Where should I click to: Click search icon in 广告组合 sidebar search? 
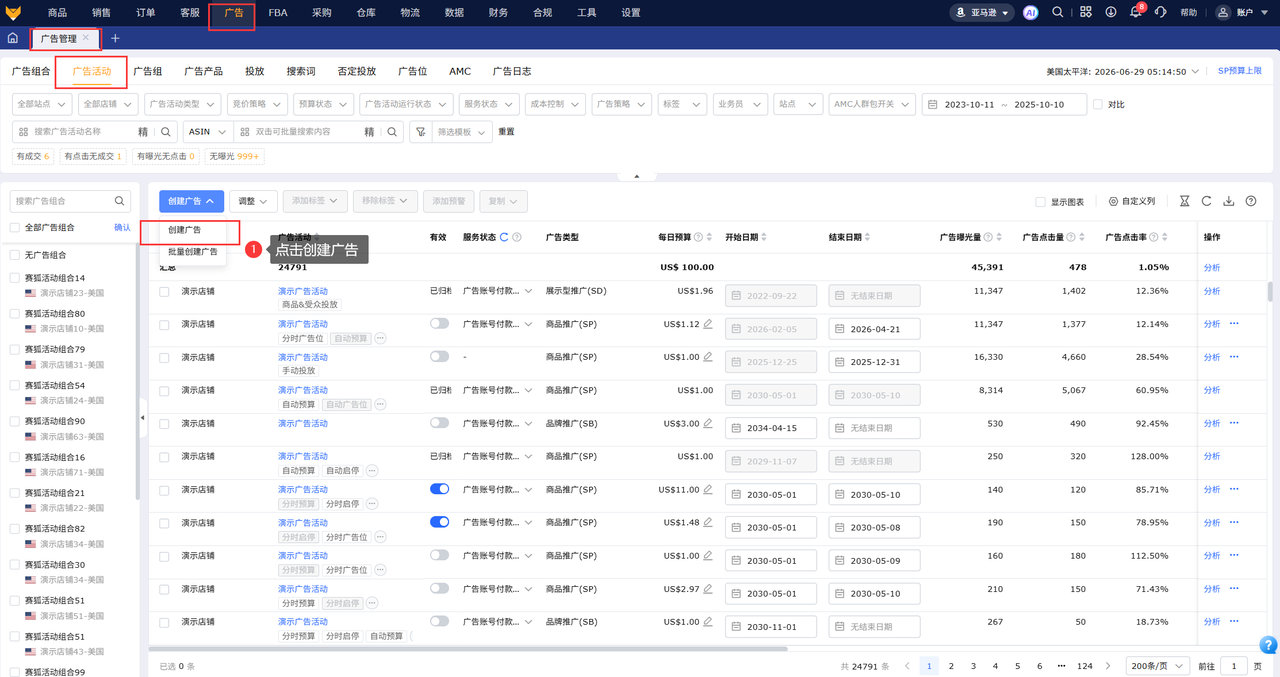[x=120, y=201]
